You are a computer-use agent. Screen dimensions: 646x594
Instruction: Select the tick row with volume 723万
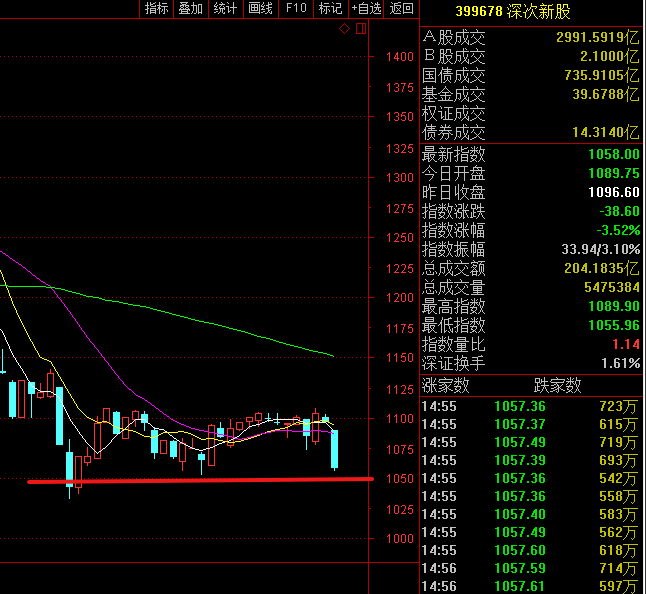pyautogui.click(x=530, y=407)
